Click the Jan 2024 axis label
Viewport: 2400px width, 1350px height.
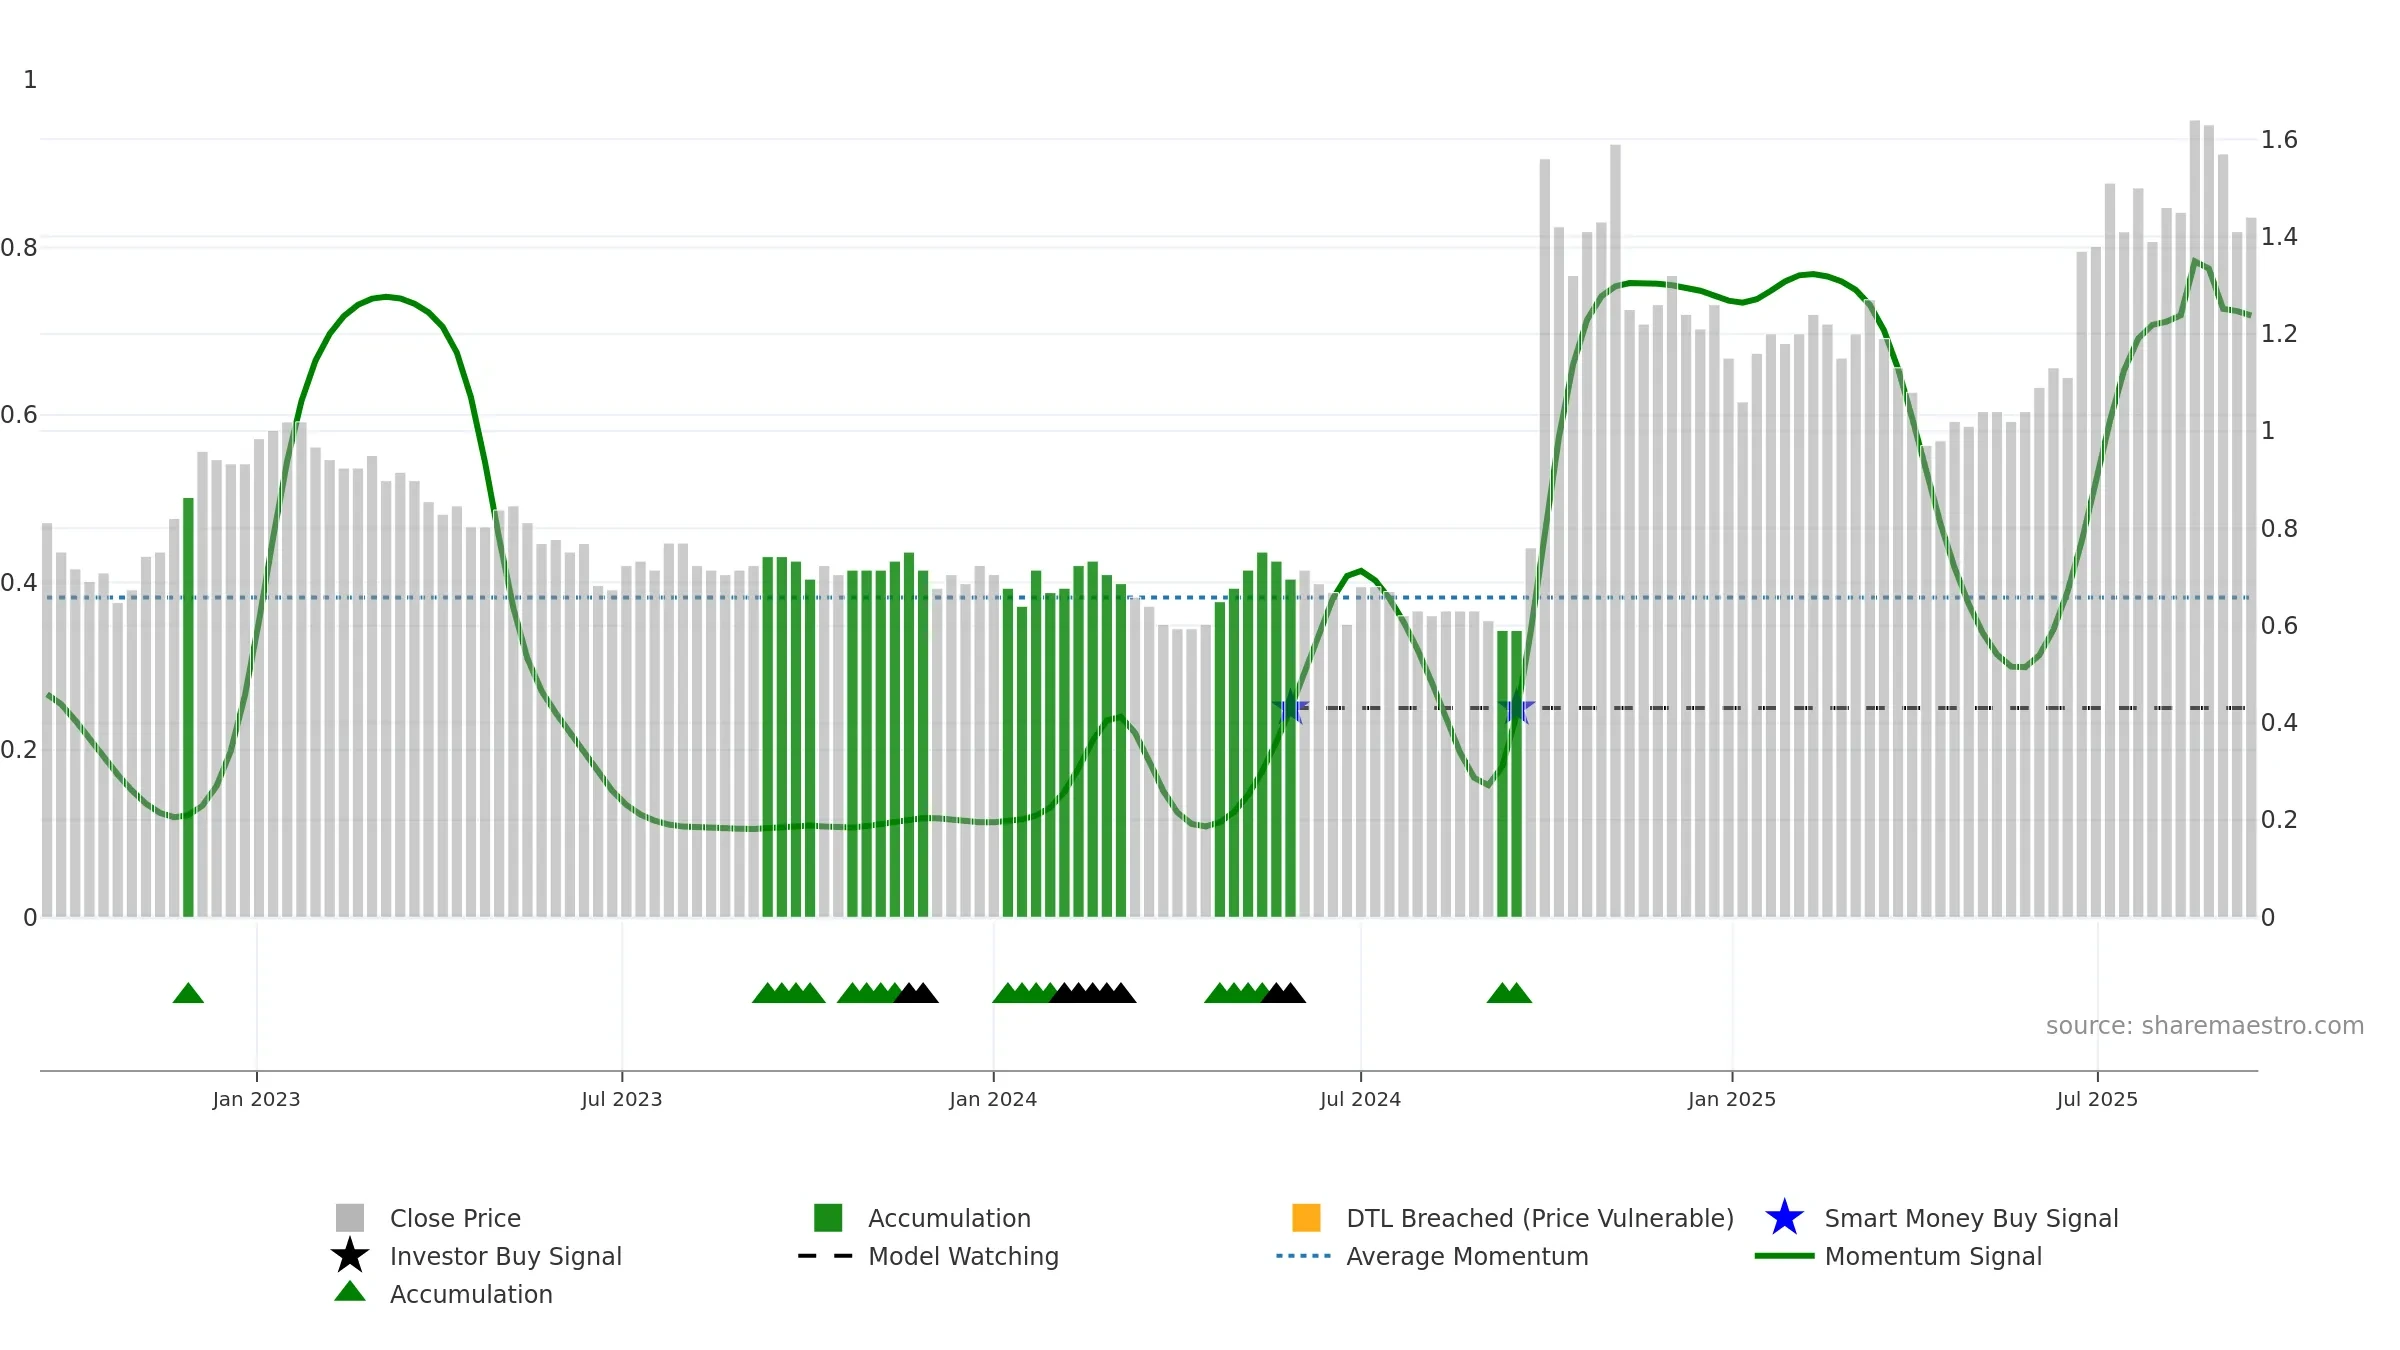(993, 1099)
